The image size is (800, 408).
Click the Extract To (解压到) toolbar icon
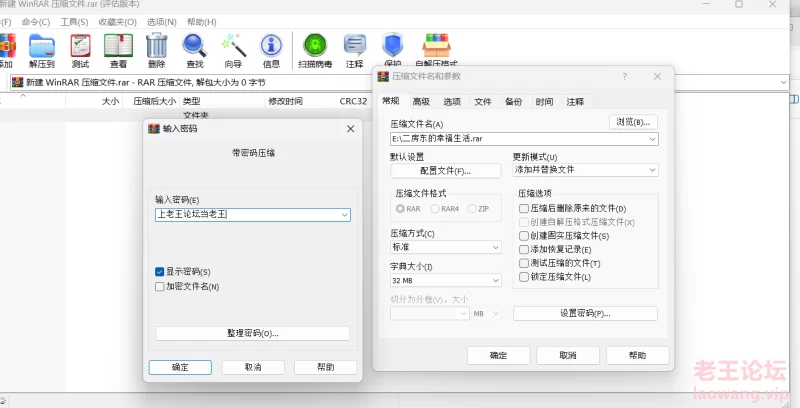point(42,50)
